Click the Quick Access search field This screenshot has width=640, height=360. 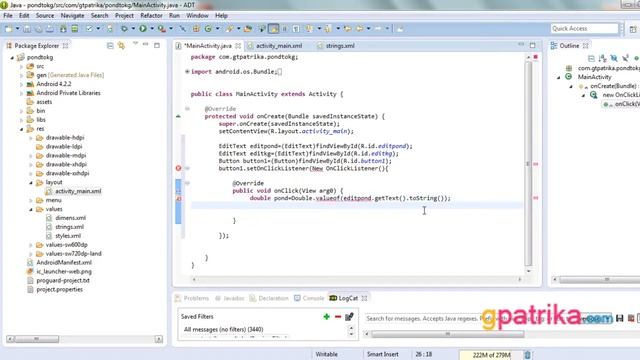click(584, 28)
